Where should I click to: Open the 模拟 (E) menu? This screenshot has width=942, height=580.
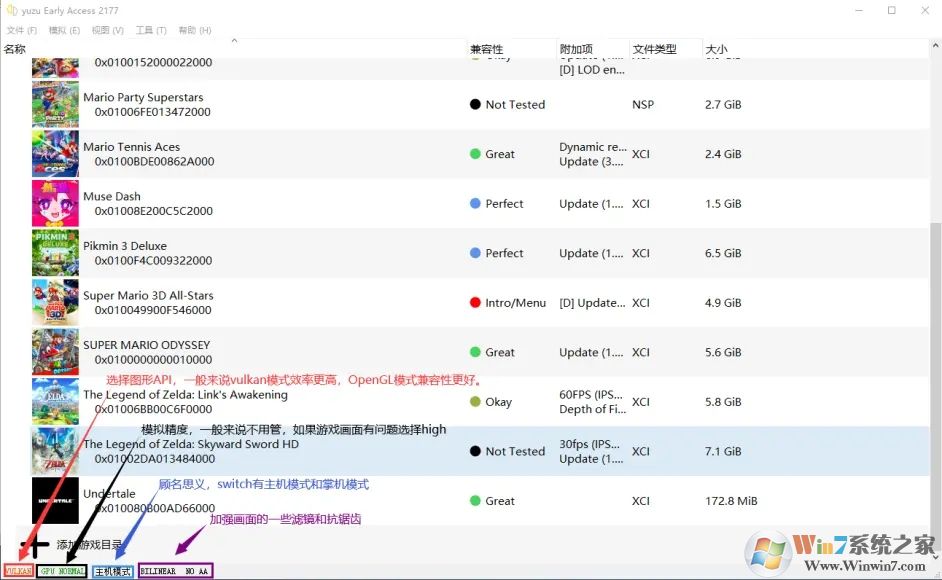[x=64, y=30]
